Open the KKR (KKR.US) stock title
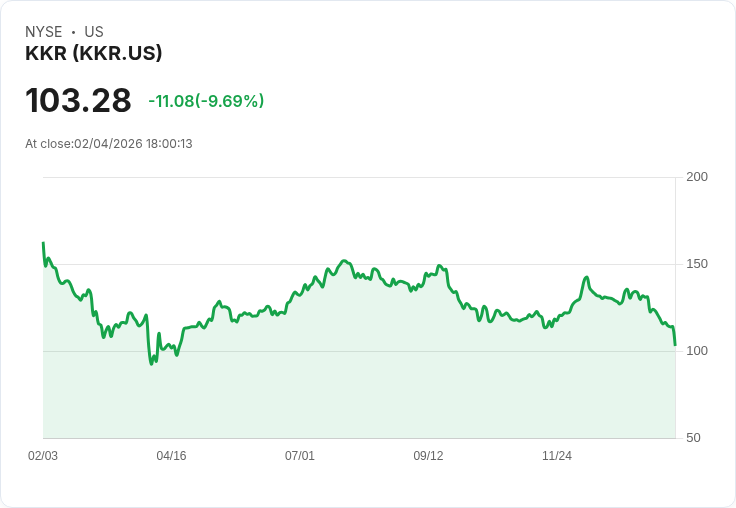The image size is (736, 508). click(x=94, y=53)
